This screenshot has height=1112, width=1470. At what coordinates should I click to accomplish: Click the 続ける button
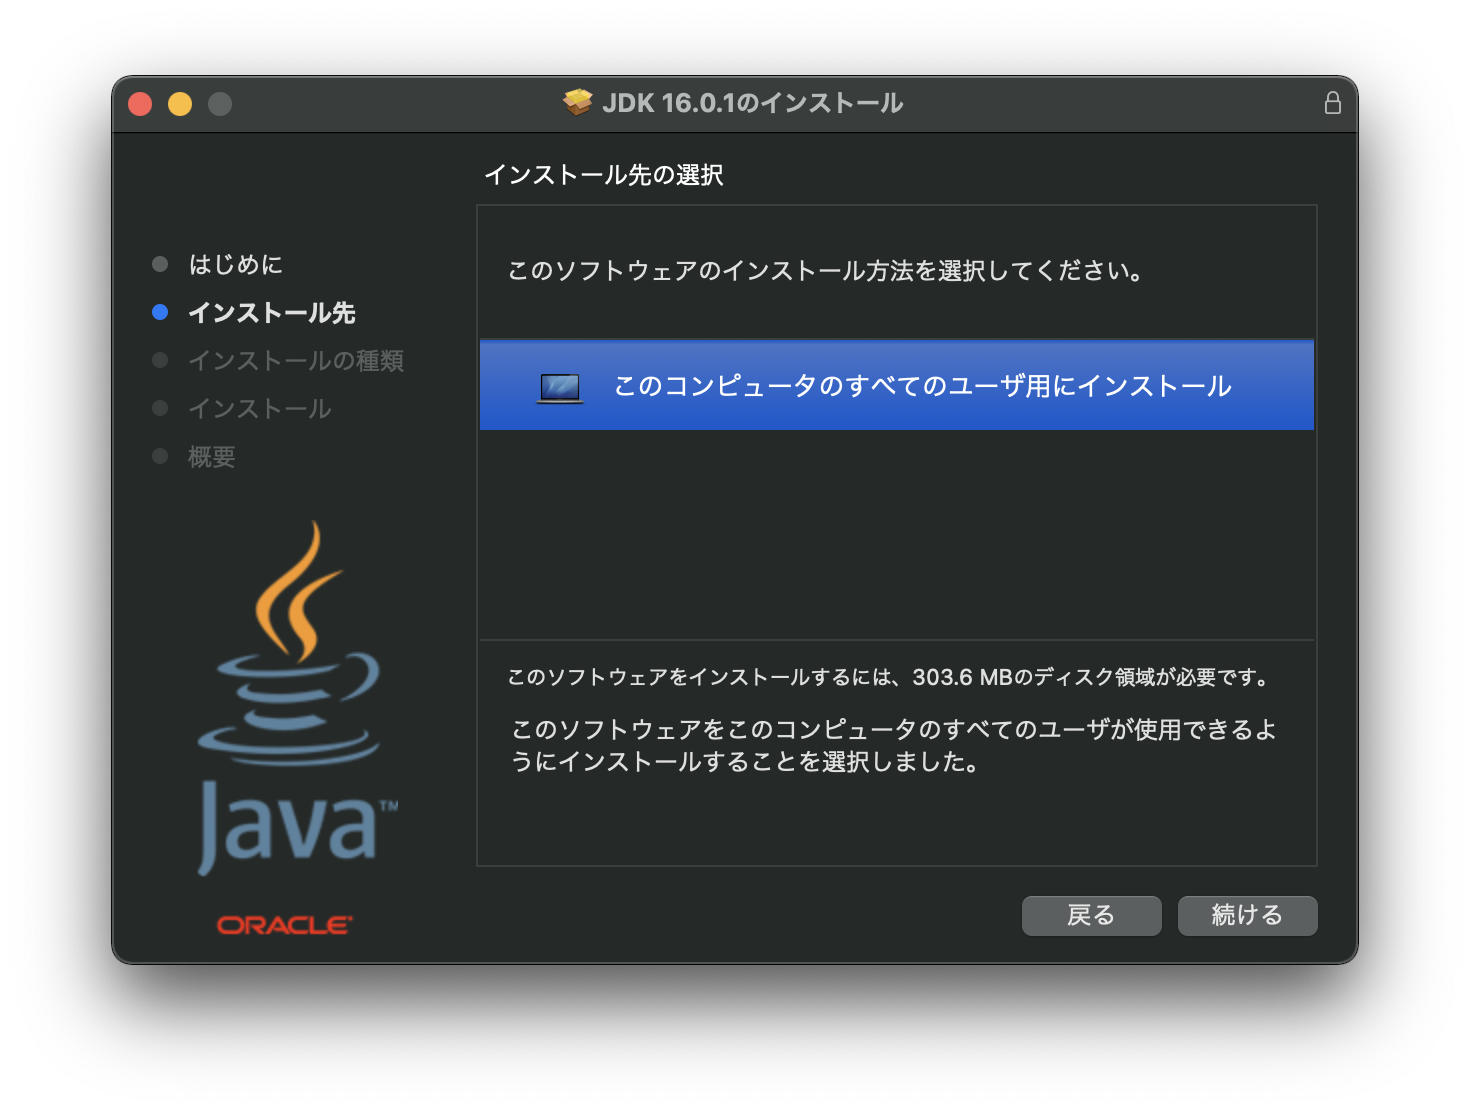click(x=1247, y=915)
